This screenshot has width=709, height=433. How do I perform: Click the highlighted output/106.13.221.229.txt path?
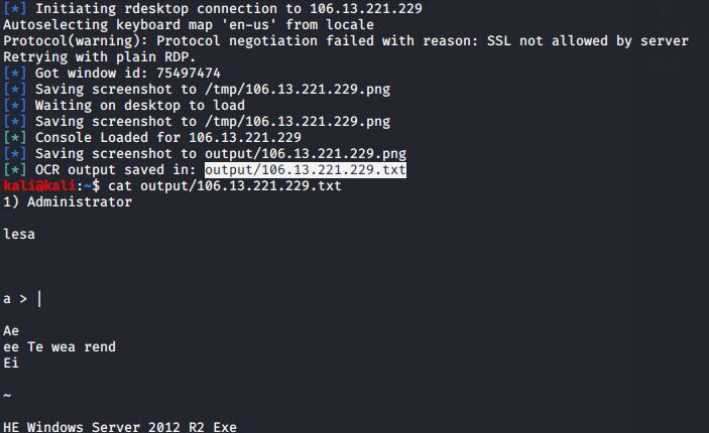pos(305,170)
